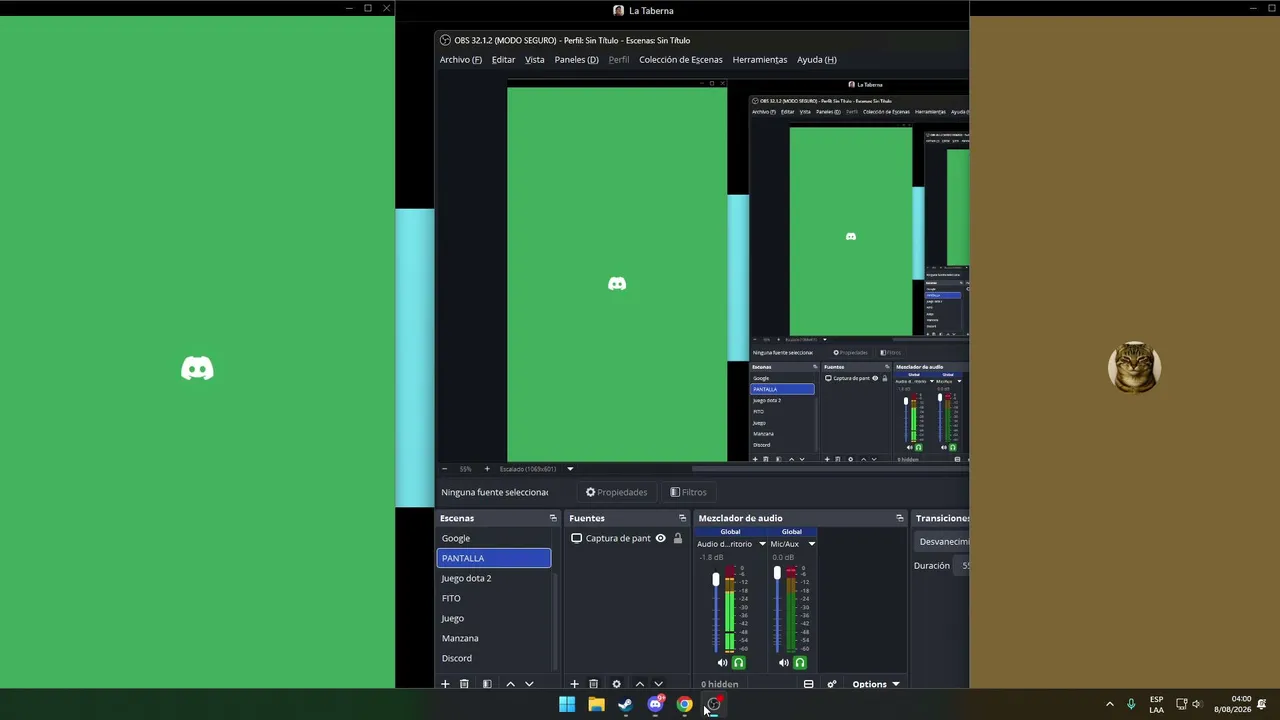Image resolution: width=1280 pixels, height=720 pixels.
Task: Select the FITO scene
Action: click(494, 598)
